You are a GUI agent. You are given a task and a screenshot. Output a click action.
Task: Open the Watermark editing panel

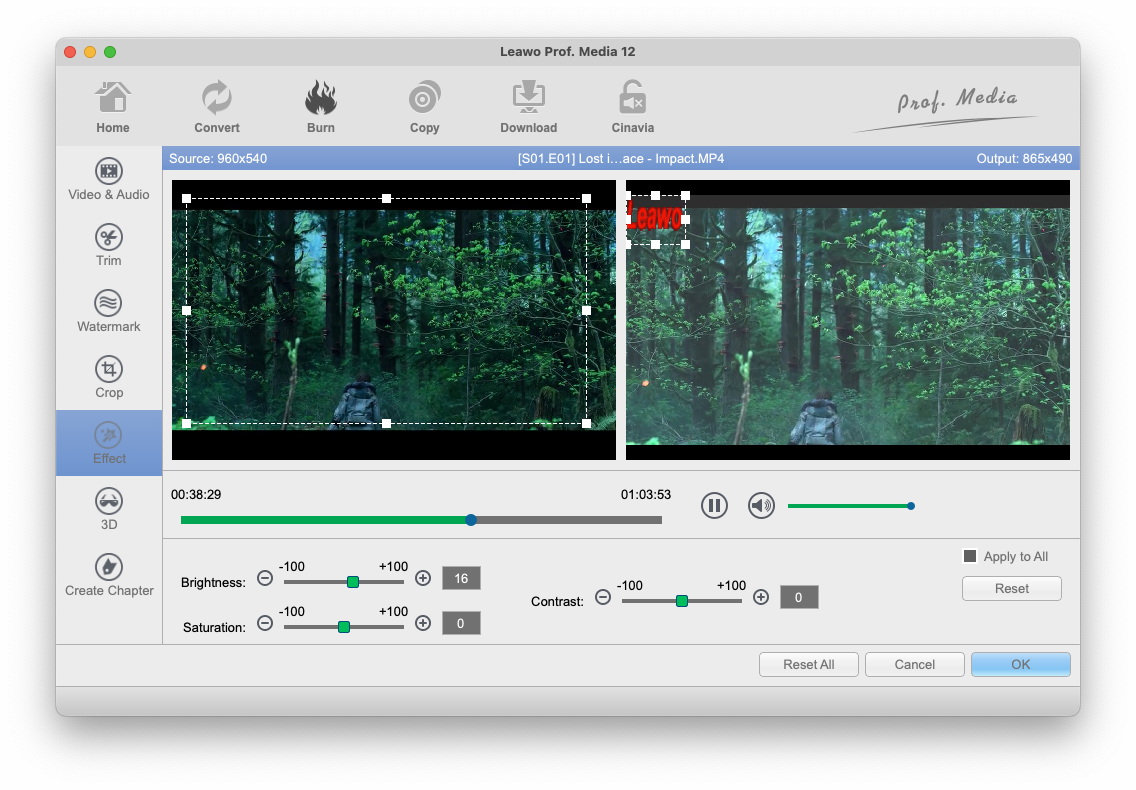click(x=109, y=311)
